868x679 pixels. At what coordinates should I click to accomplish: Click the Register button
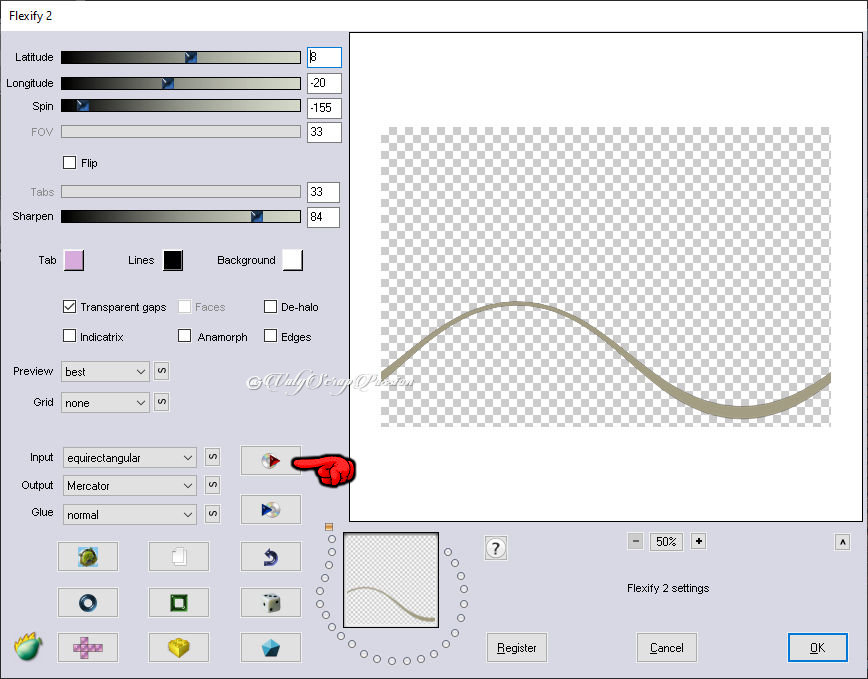tap(517, 648)
